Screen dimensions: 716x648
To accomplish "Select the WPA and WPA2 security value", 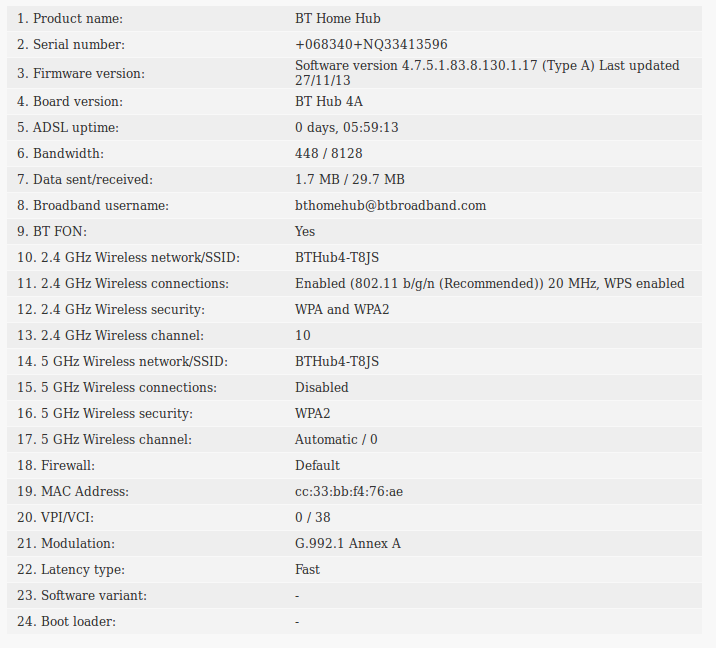I will click(x=342, y=310).
